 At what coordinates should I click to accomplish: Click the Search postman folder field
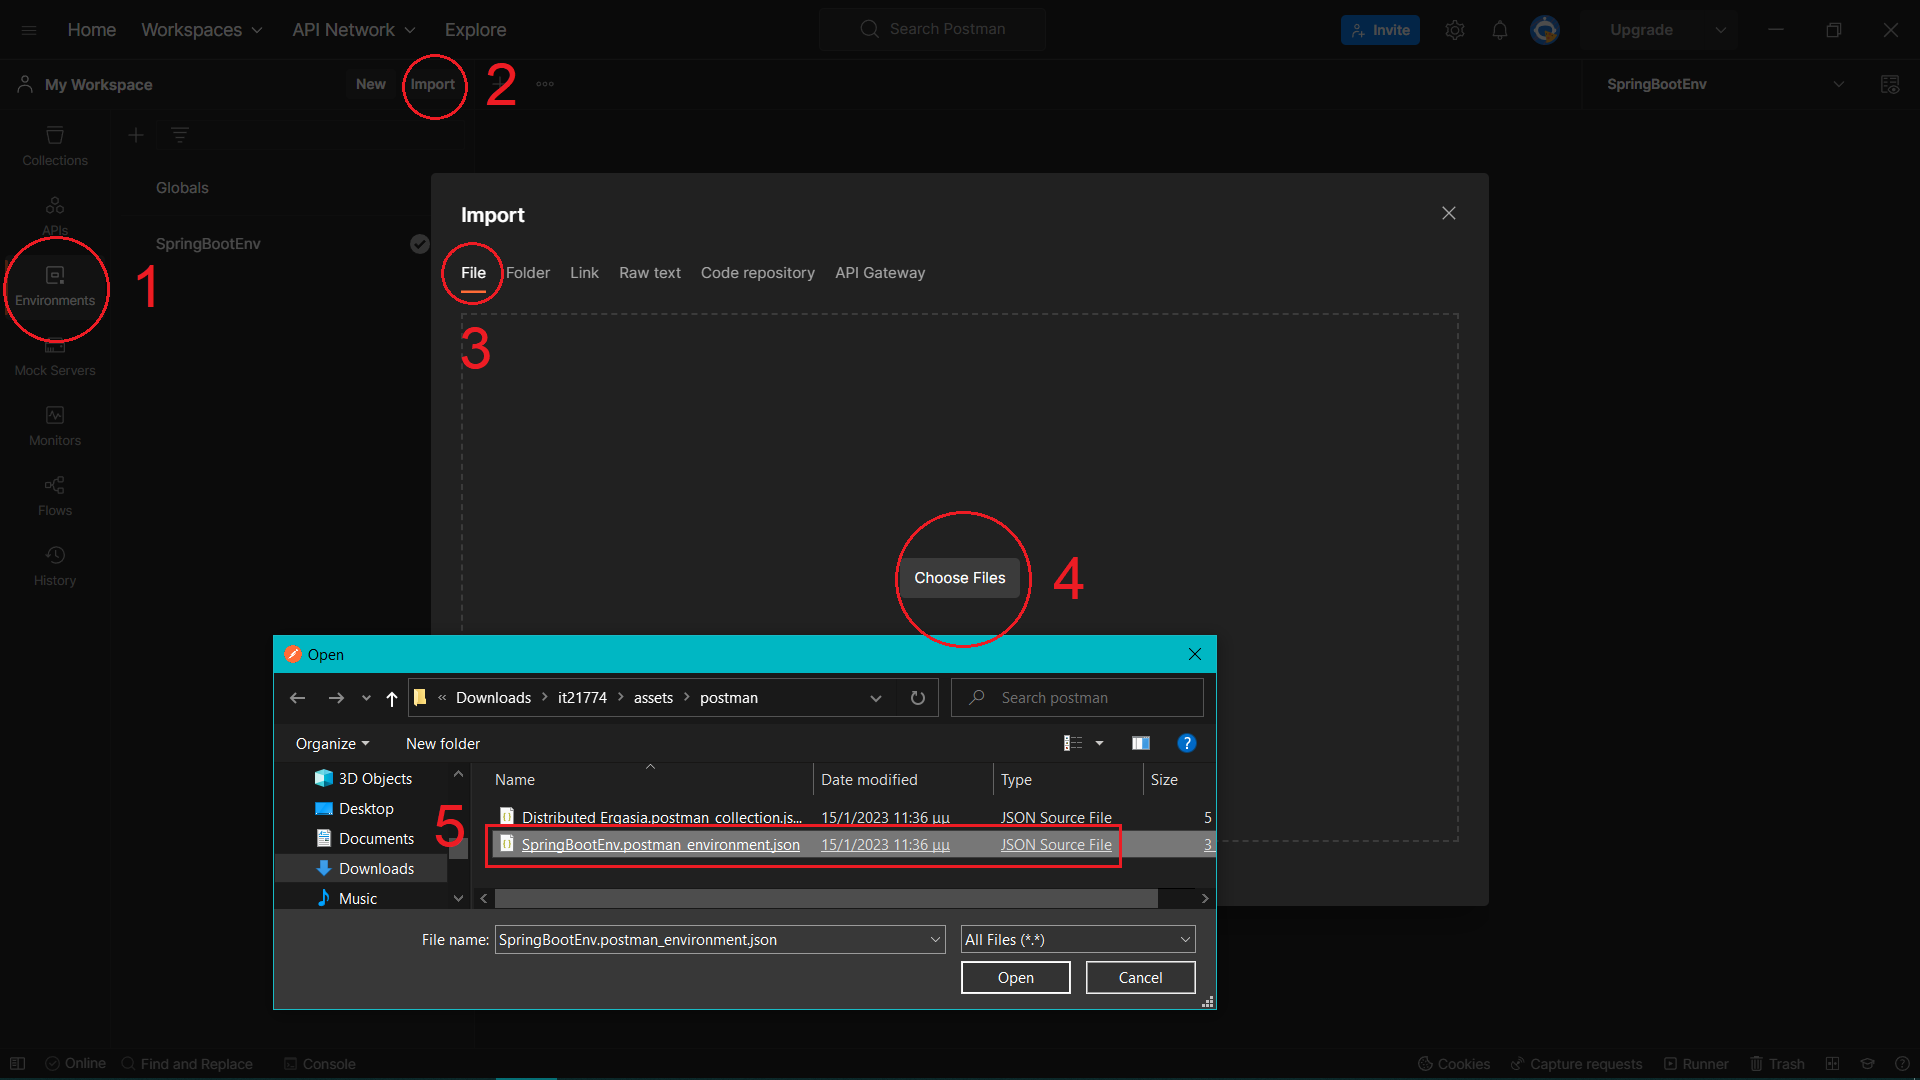tap(1078, 698)
